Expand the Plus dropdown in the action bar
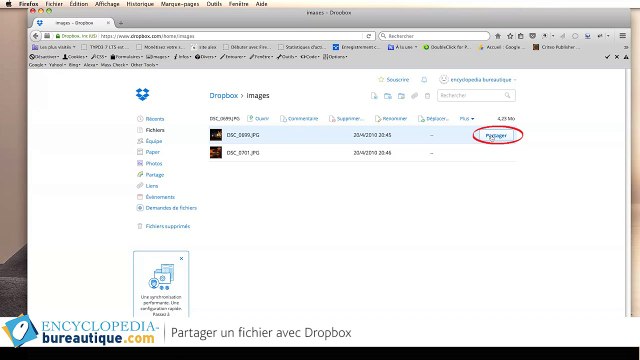This screenshot has width=640, height=360. click(467, 118)
